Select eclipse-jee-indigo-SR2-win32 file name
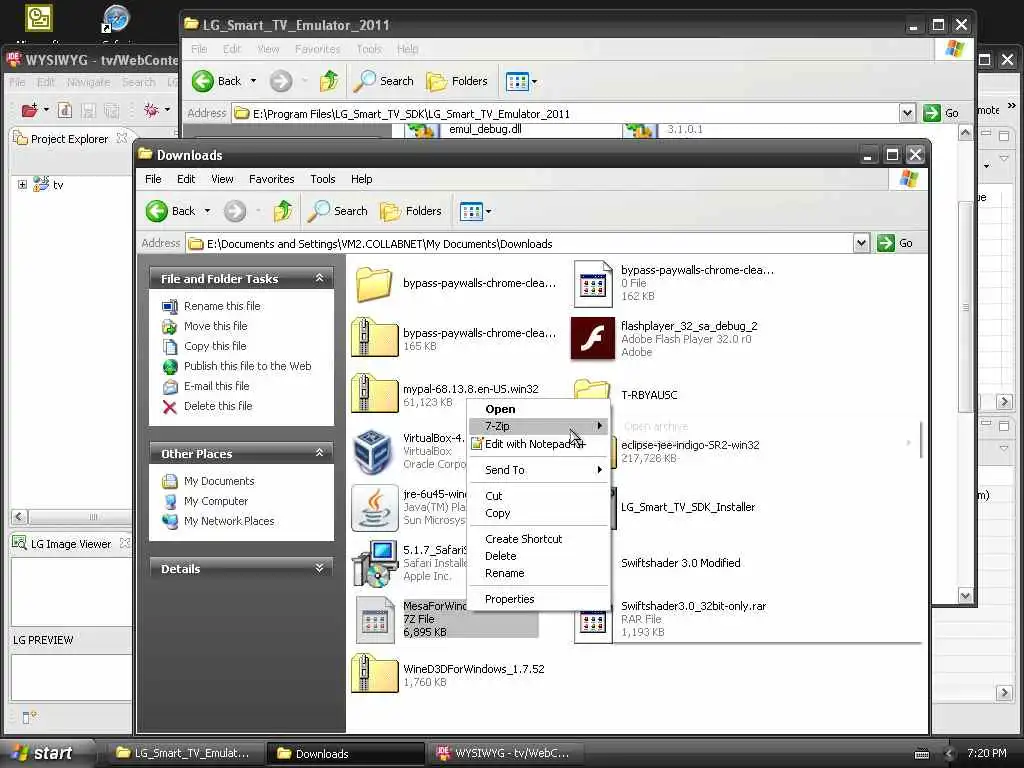 [x=690, y=445]
